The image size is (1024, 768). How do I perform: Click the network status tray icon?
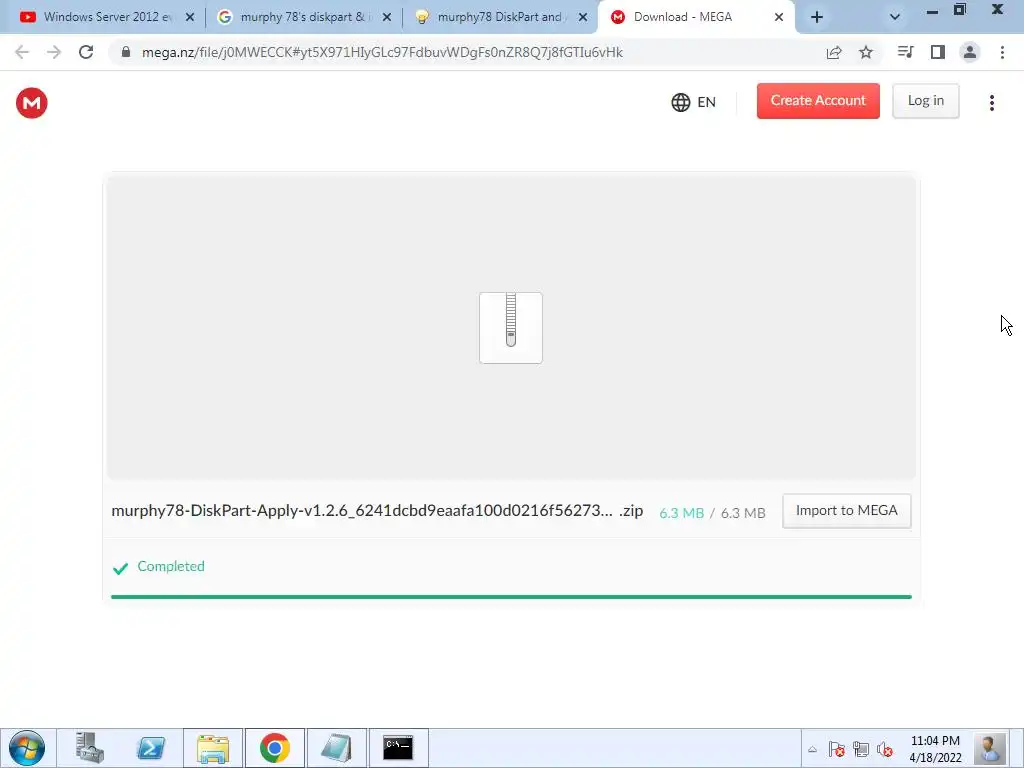861,749
